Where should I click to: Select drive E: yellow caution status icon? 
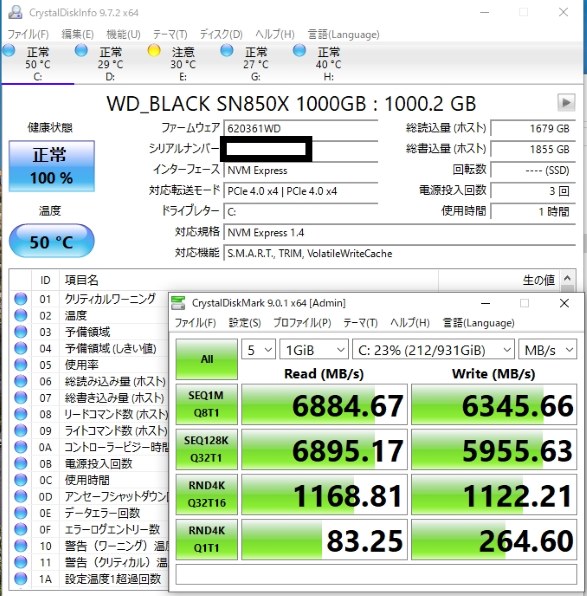pos(154,51)
